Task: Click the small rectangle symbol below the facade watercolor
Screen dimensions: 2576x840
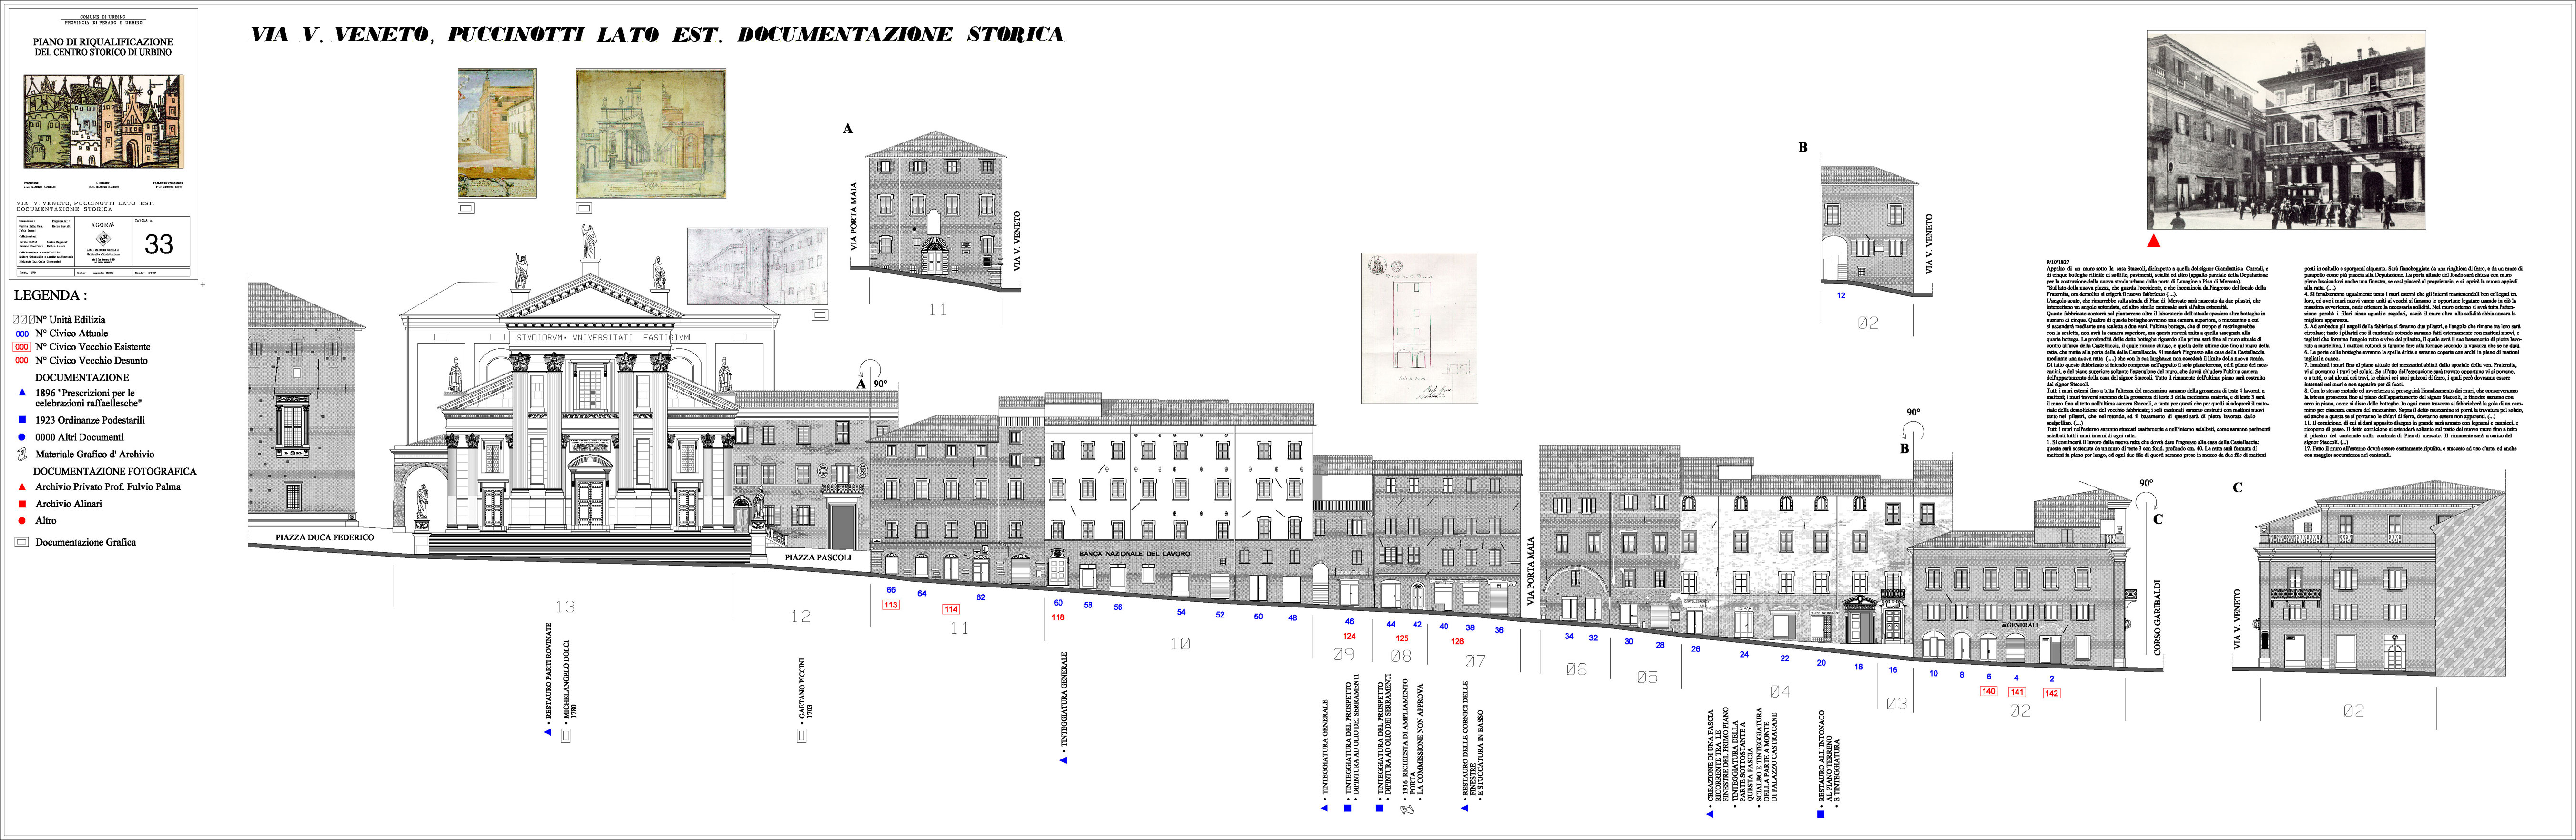Action: [x=584, y=209]
